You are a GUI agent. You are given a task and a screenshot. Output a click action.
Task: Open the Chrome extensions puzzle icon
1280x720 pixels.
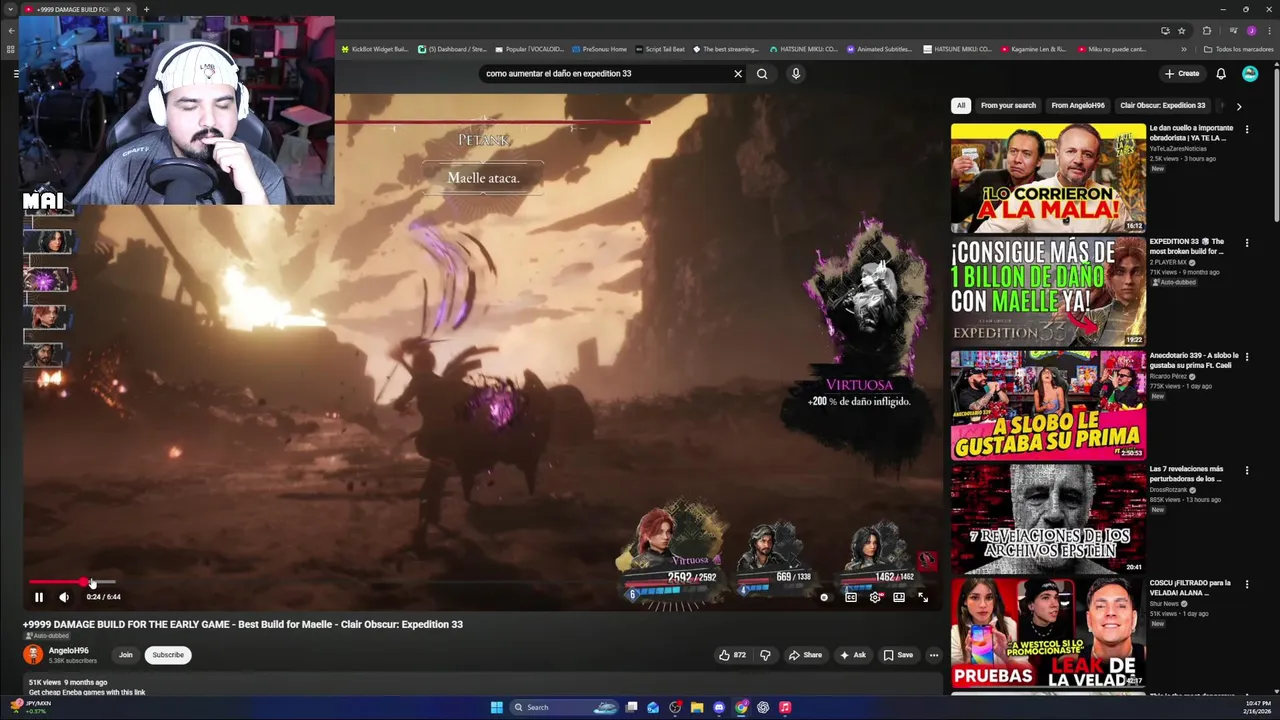coord(1207,31)
